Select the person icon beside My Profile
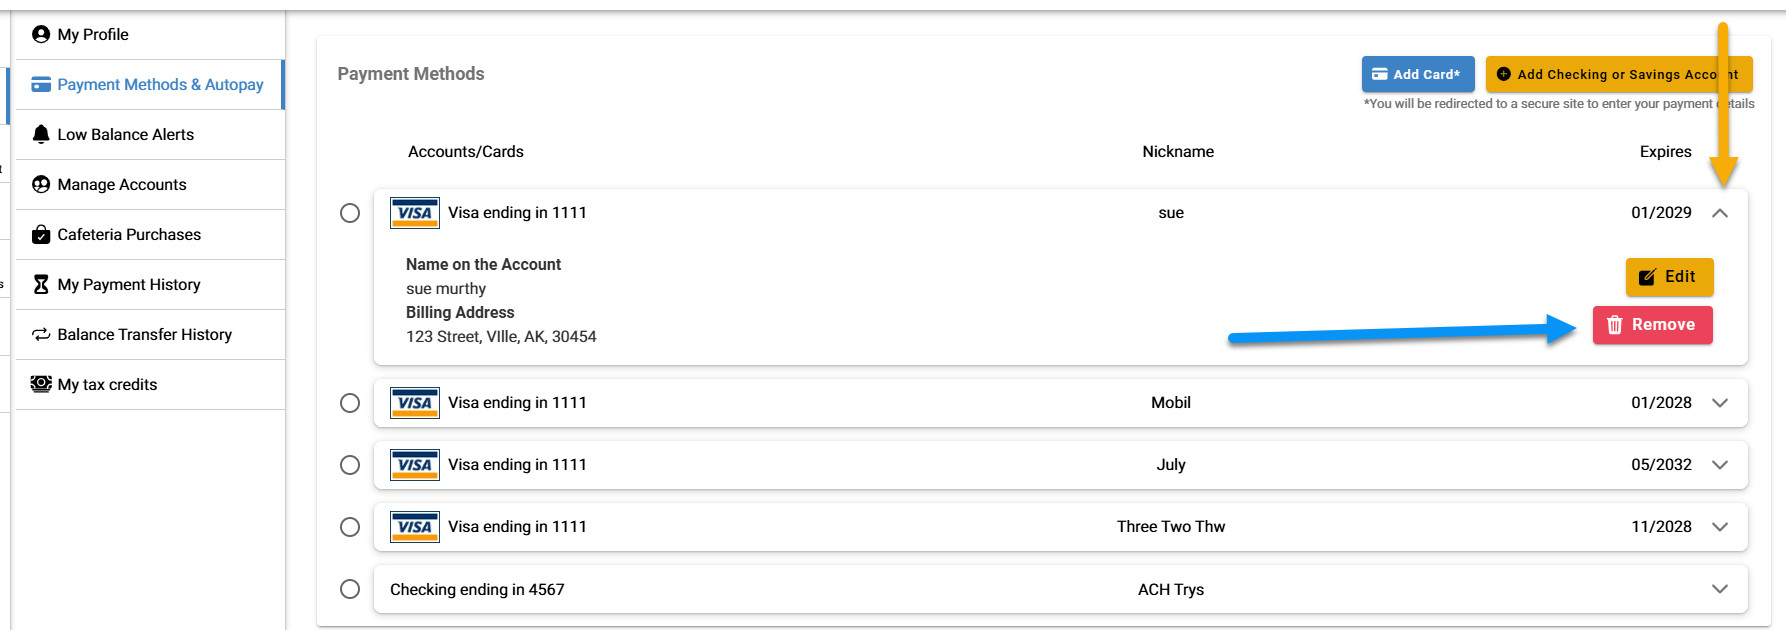This screenshot has height=630, width=1786. [x=41, y=34]
